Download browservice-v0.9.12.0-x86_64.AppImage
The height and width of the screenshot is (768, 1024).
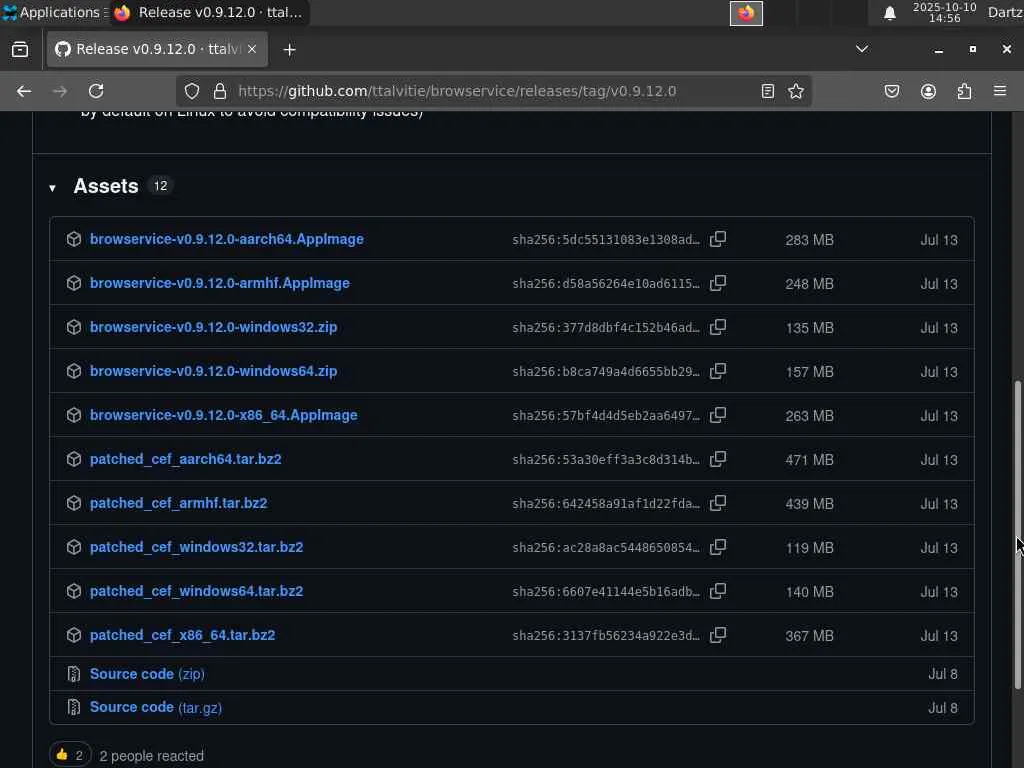click(223, 415)
